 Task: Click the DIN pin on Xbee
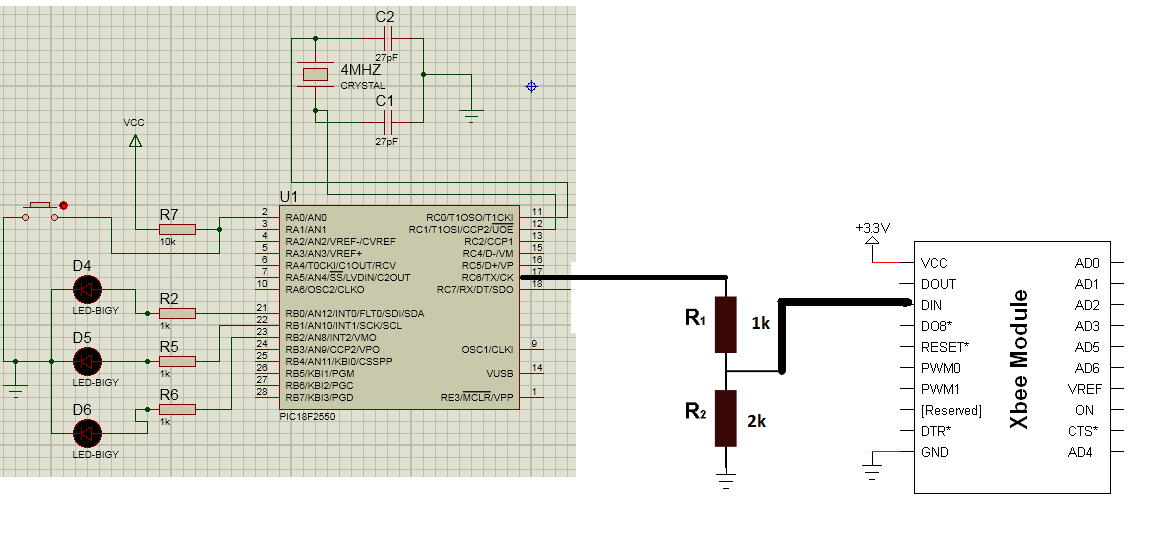[x=931, y=305]
